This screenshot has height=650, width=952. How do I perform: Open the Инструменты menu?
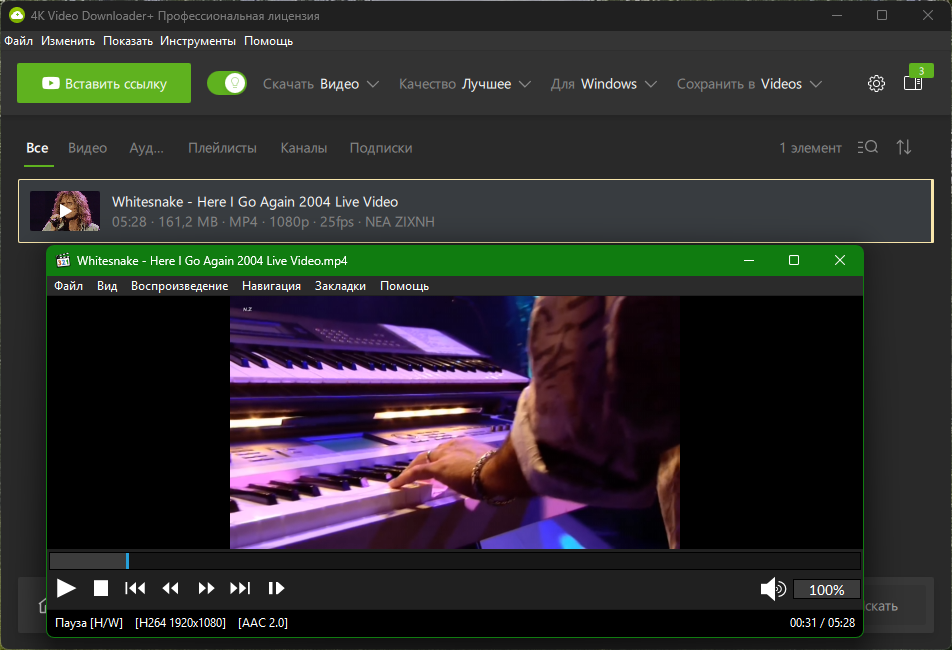(198, 41)
